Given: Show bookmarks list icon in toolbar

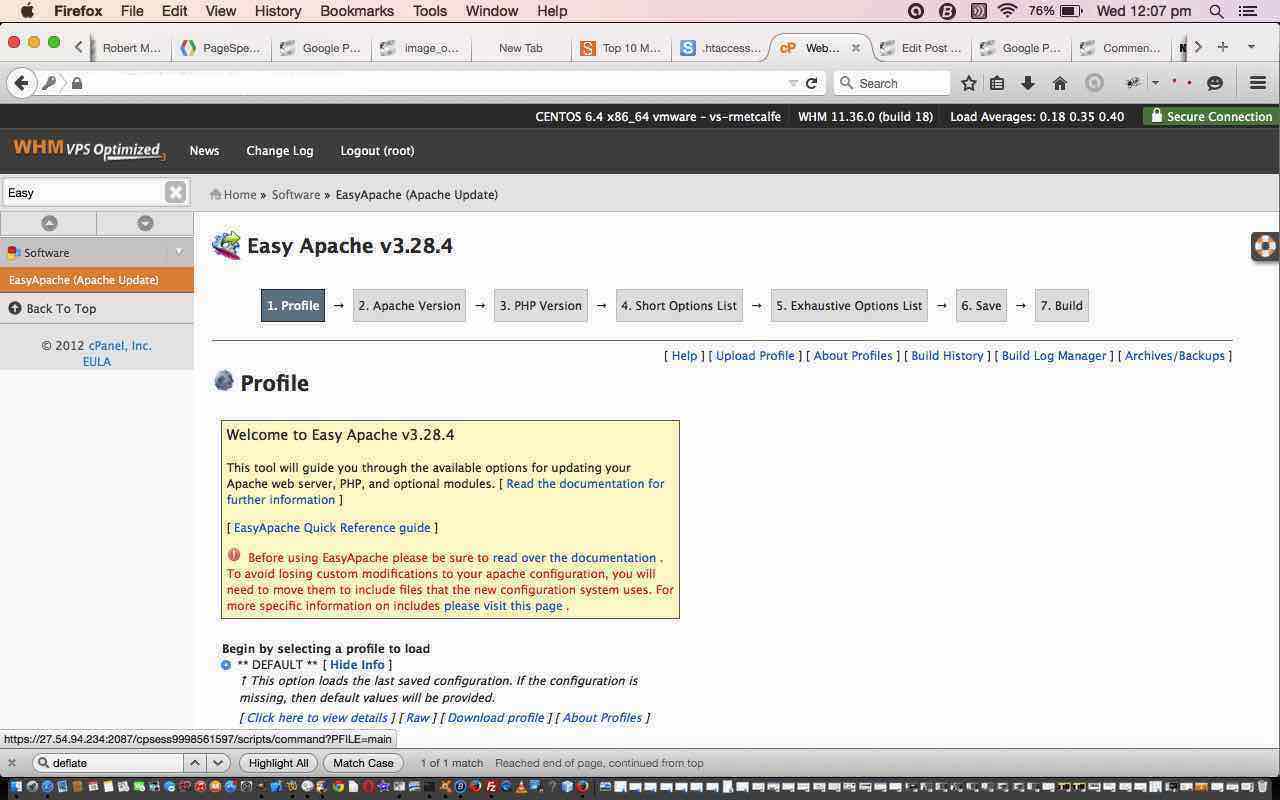Looking at the screenshot, I should click(997, 83).
